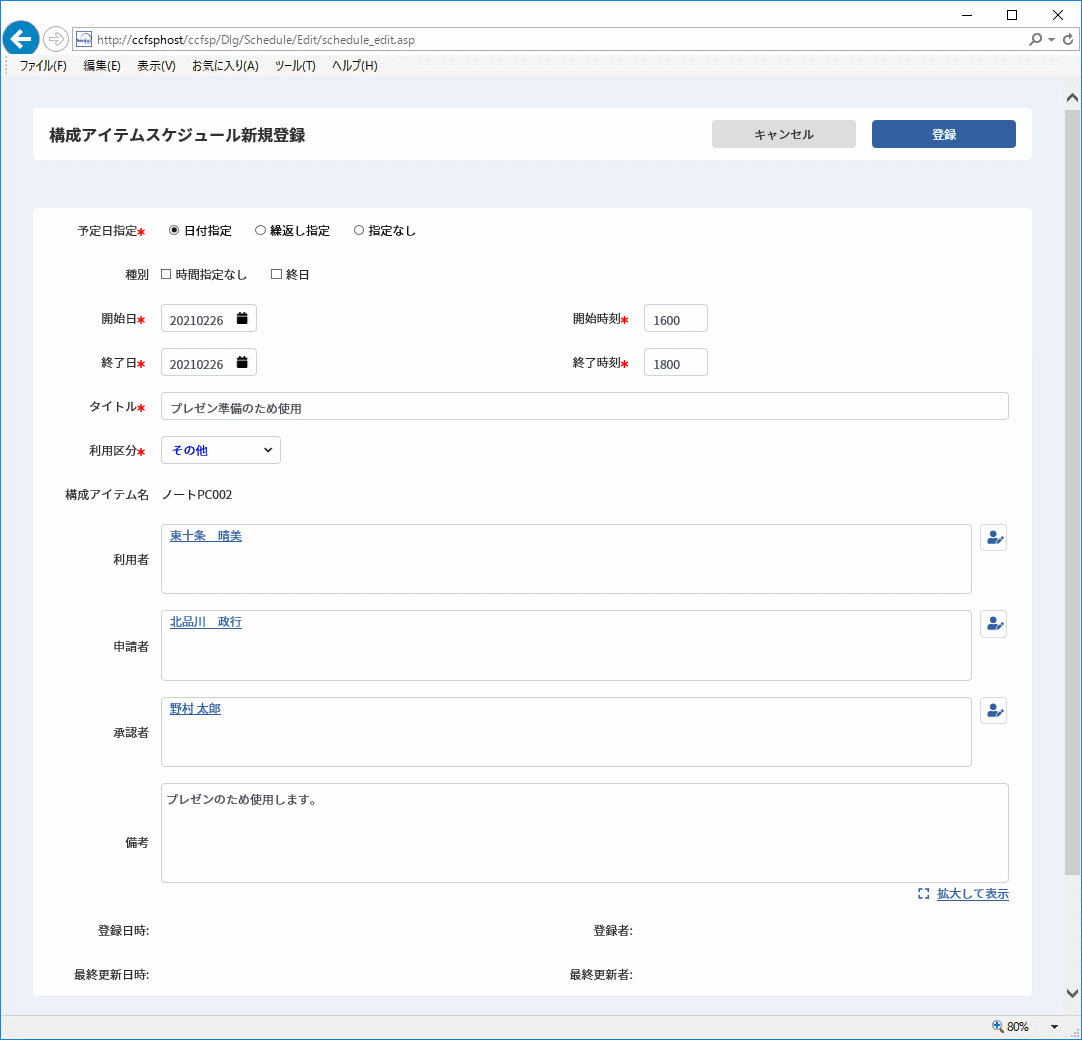Open calendar picker for 終了日
This screenshot has height=1040, width=1082.
coord(242,362)
